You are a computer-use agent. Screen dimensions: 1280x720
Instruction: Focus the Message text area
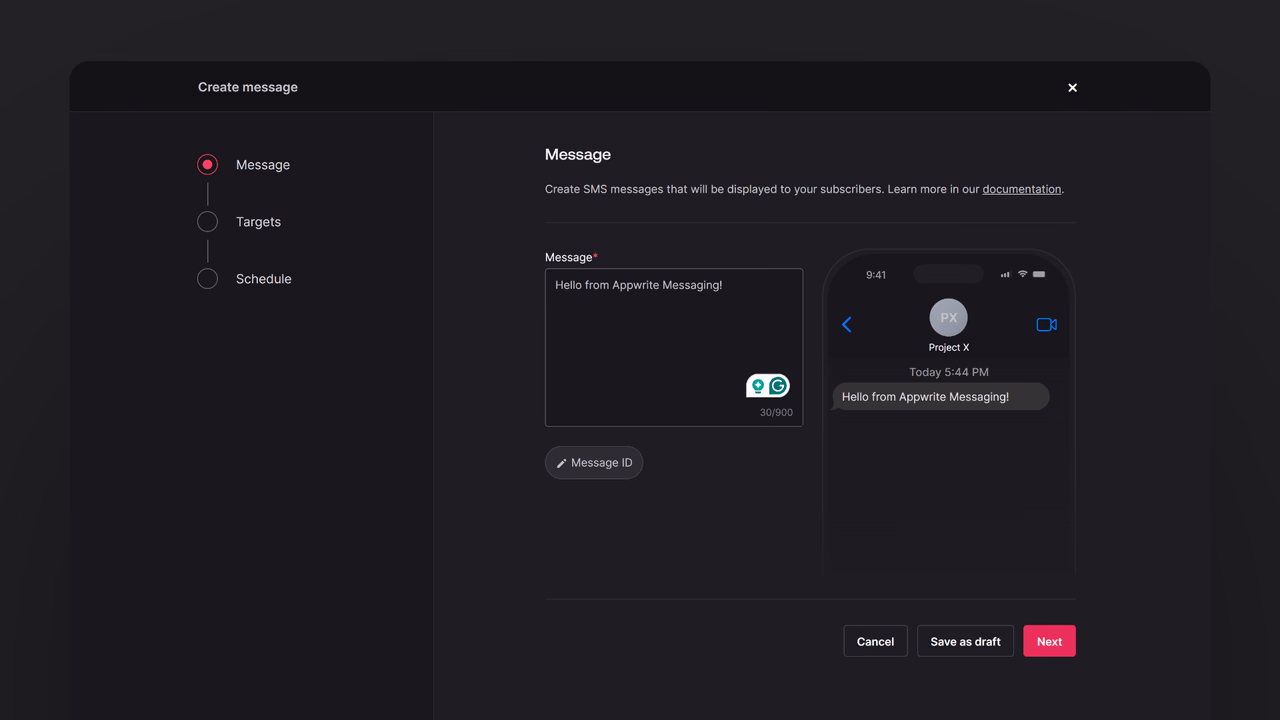point(674,347)
